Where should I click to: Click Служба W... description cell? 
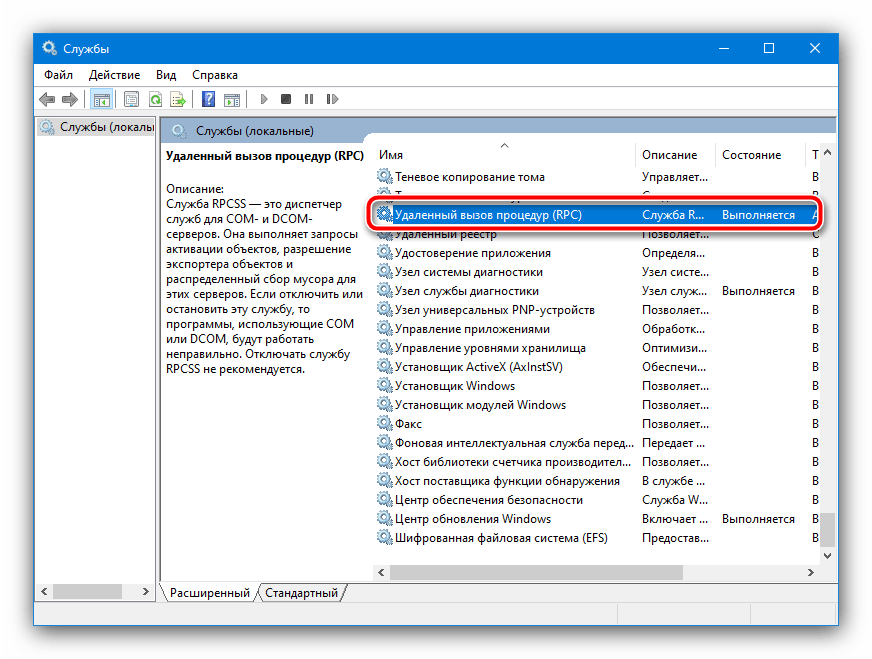click(675, 500)
